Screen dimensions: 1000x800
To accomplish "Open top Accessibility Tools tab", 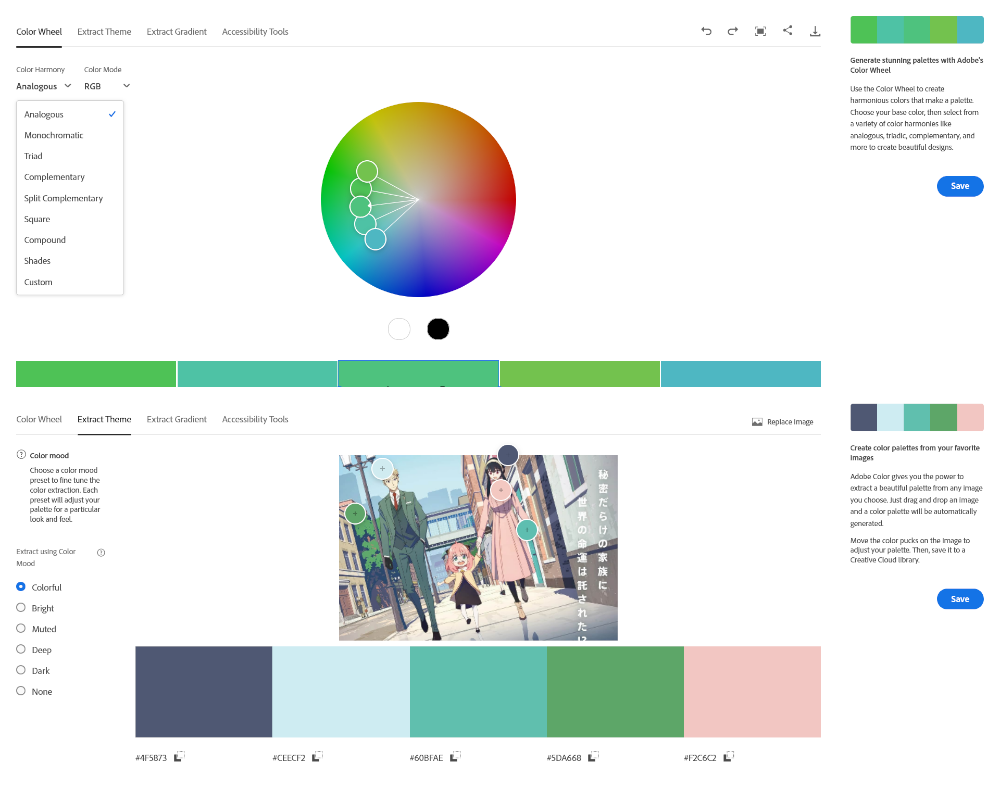I will [255, 32].
